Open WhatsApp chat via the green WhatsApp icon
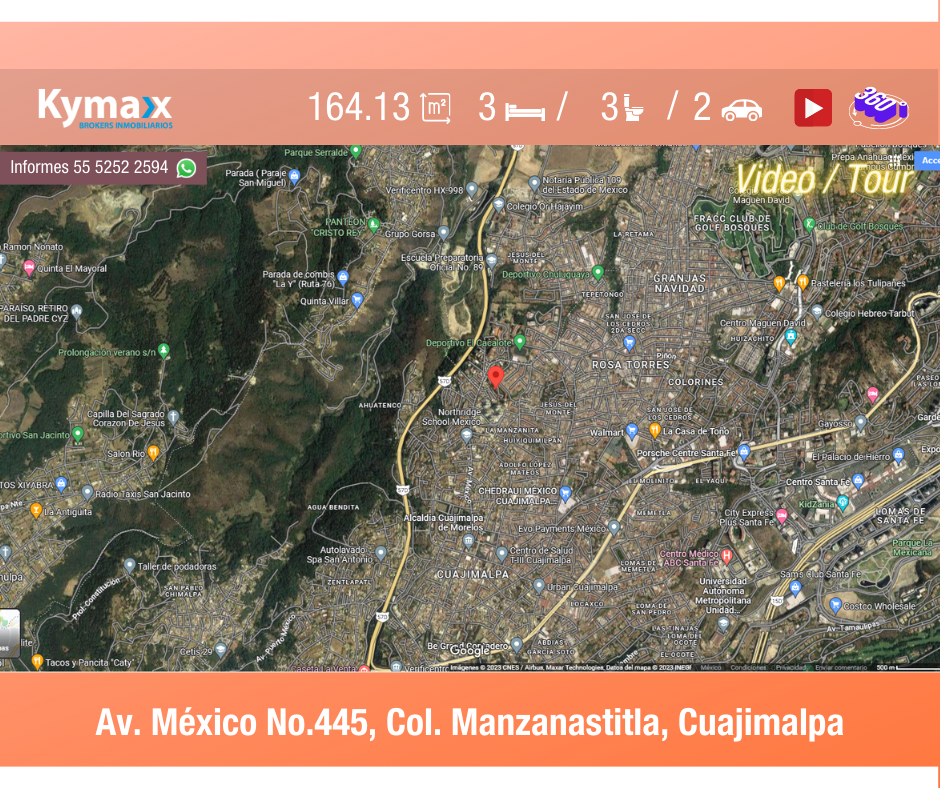Screen dimensions: 940x788 (186, 168)
